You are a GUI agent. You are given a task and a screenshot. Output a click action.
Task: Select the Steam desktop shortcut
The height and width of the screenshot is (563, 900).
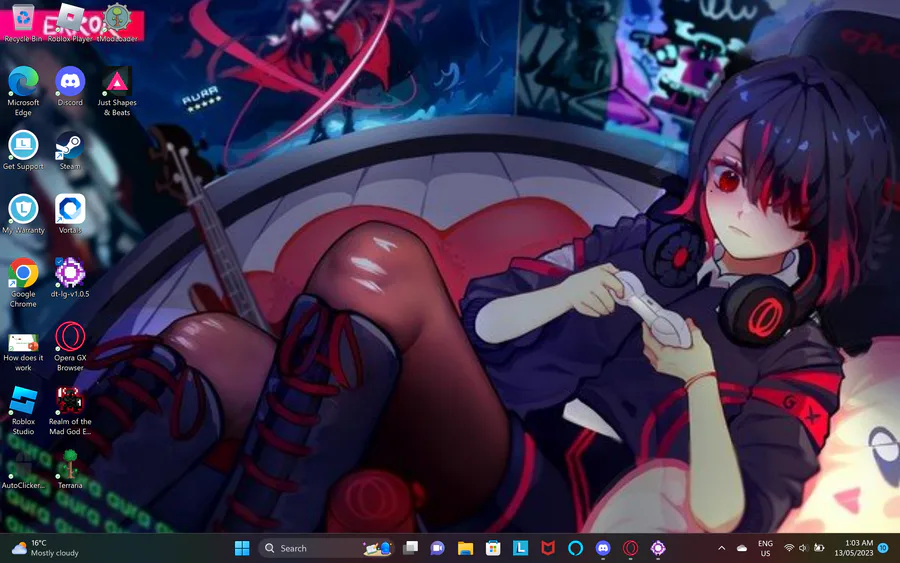coord(70,150)
